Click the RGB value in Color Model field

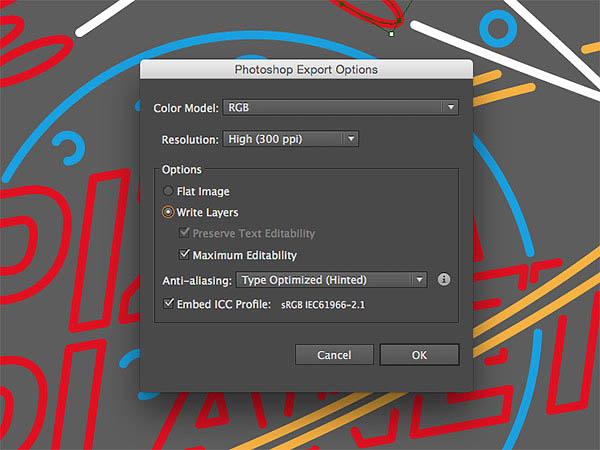click(239, 108)
